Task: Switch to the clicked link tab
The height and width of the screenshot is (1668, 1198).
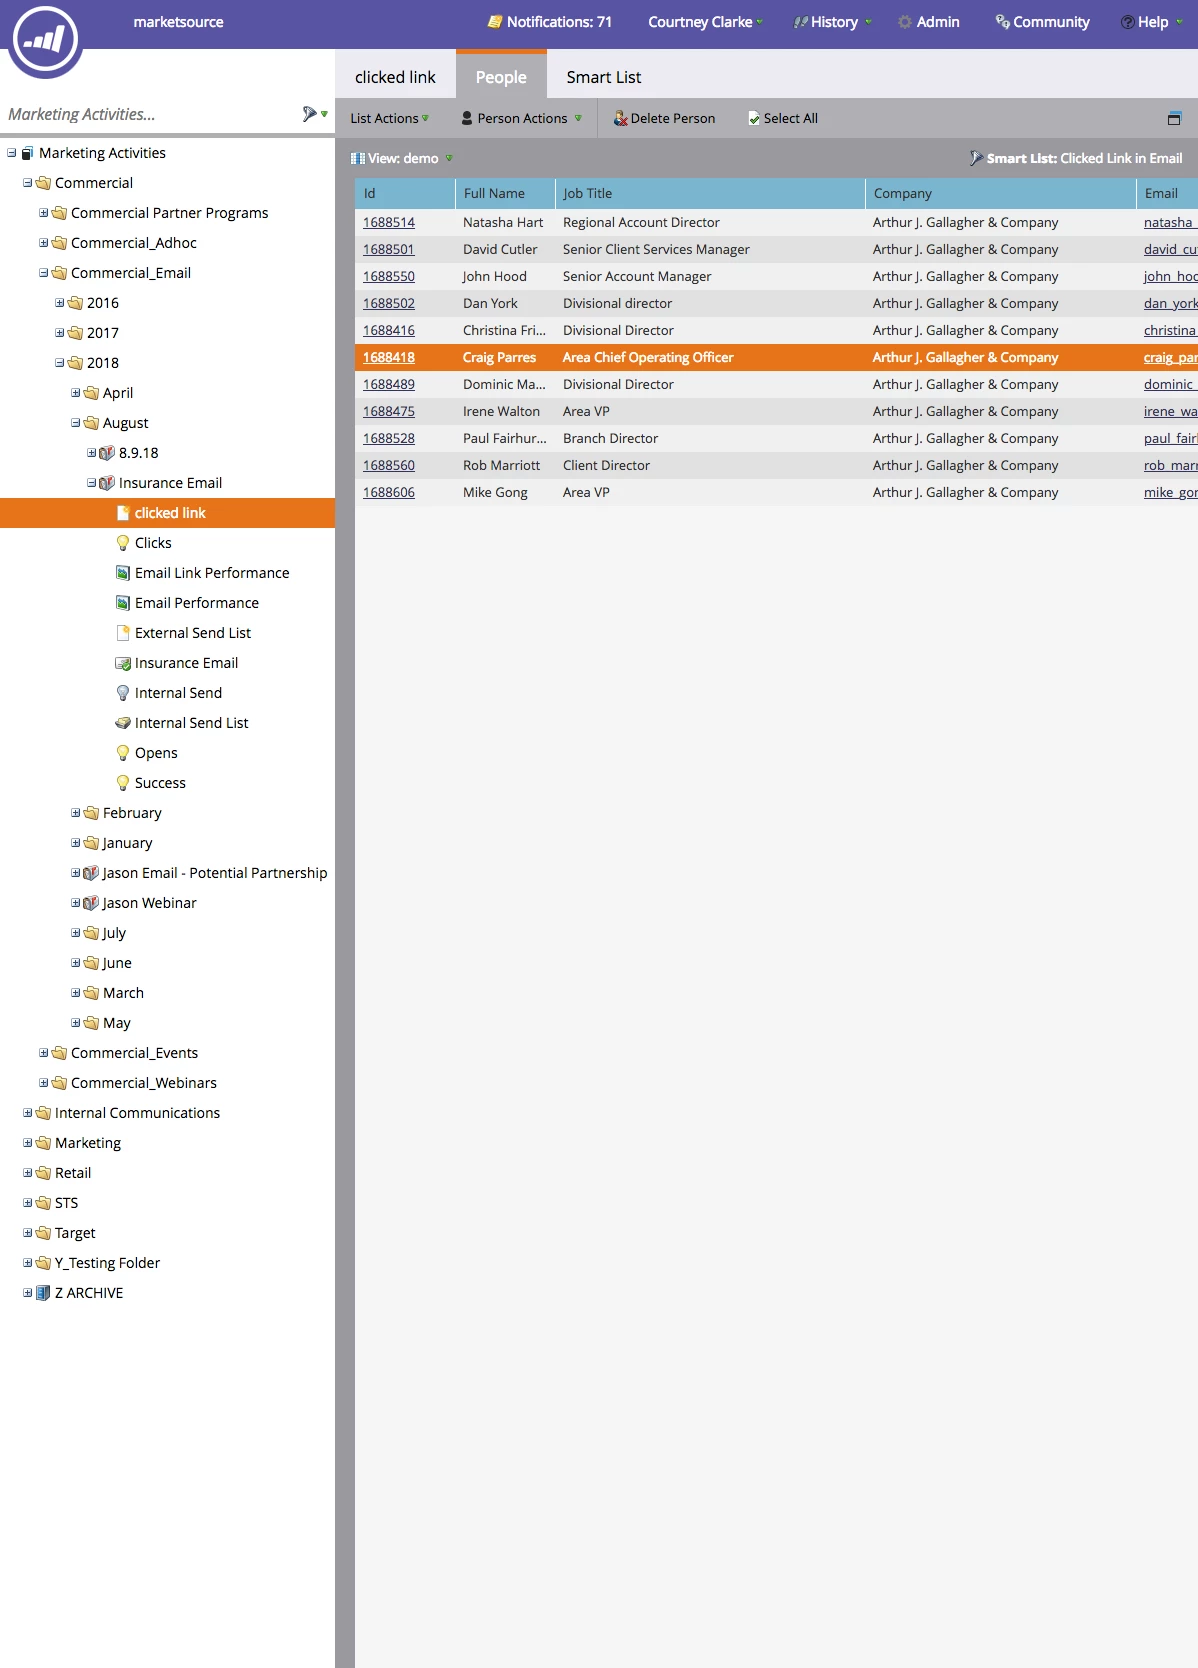Action: pyautogui.click(x=395, y=77)
